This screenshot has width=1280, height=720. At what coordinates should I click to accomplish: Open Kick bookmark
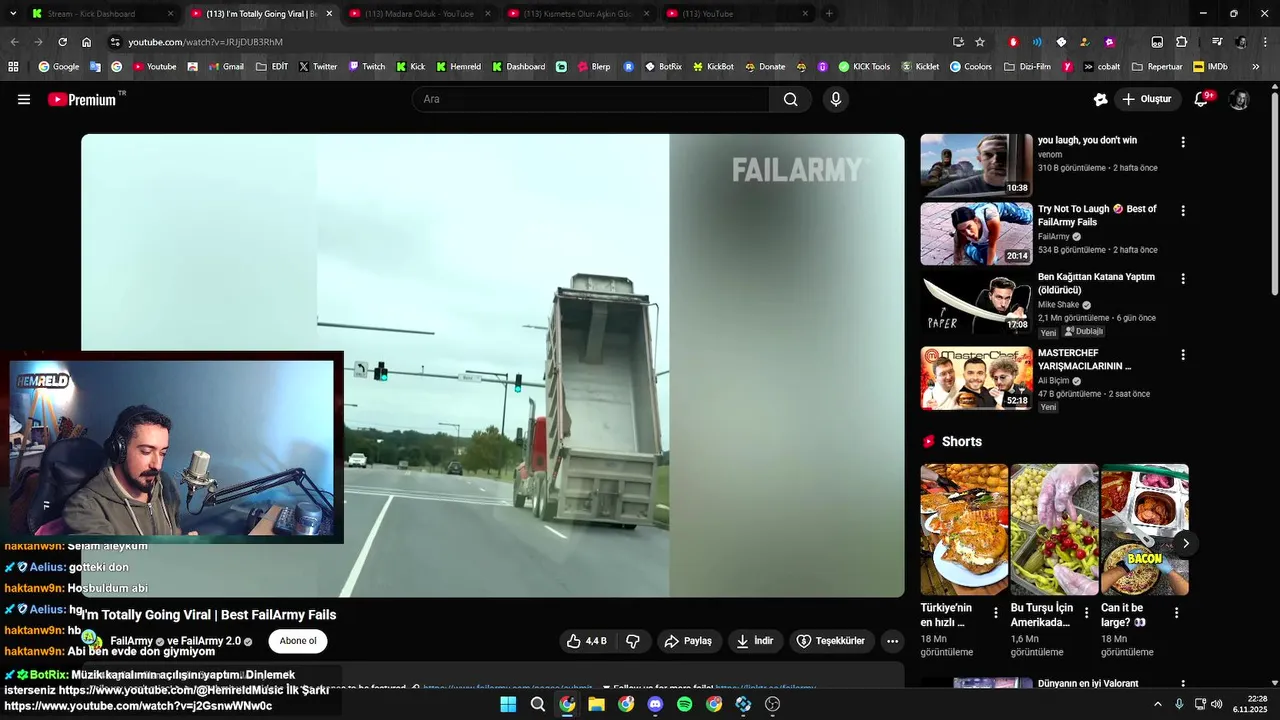point(411,67)
